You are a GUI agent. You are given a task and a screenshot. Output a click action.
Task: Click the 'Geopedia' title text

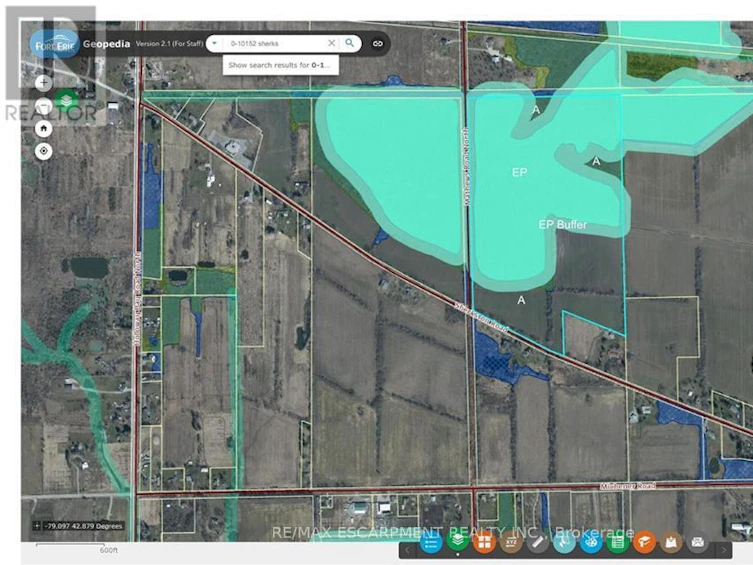pyautogui.click(x=106, y=44)
